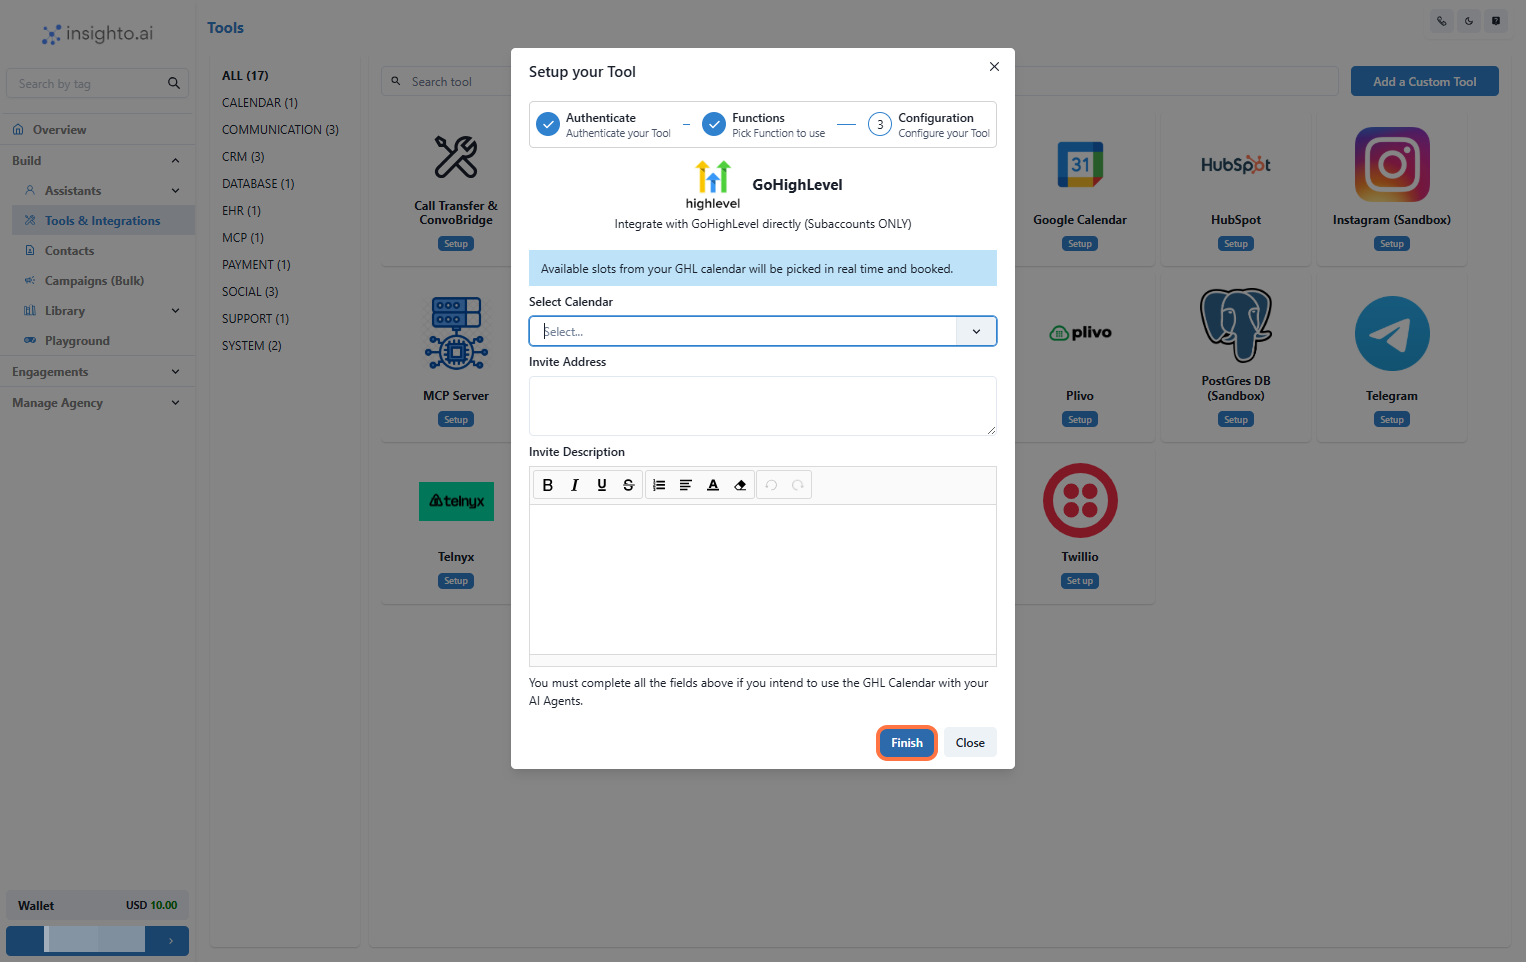Expand the Library sidebar item
The image size is (1526, 962).
coord(176,311)
